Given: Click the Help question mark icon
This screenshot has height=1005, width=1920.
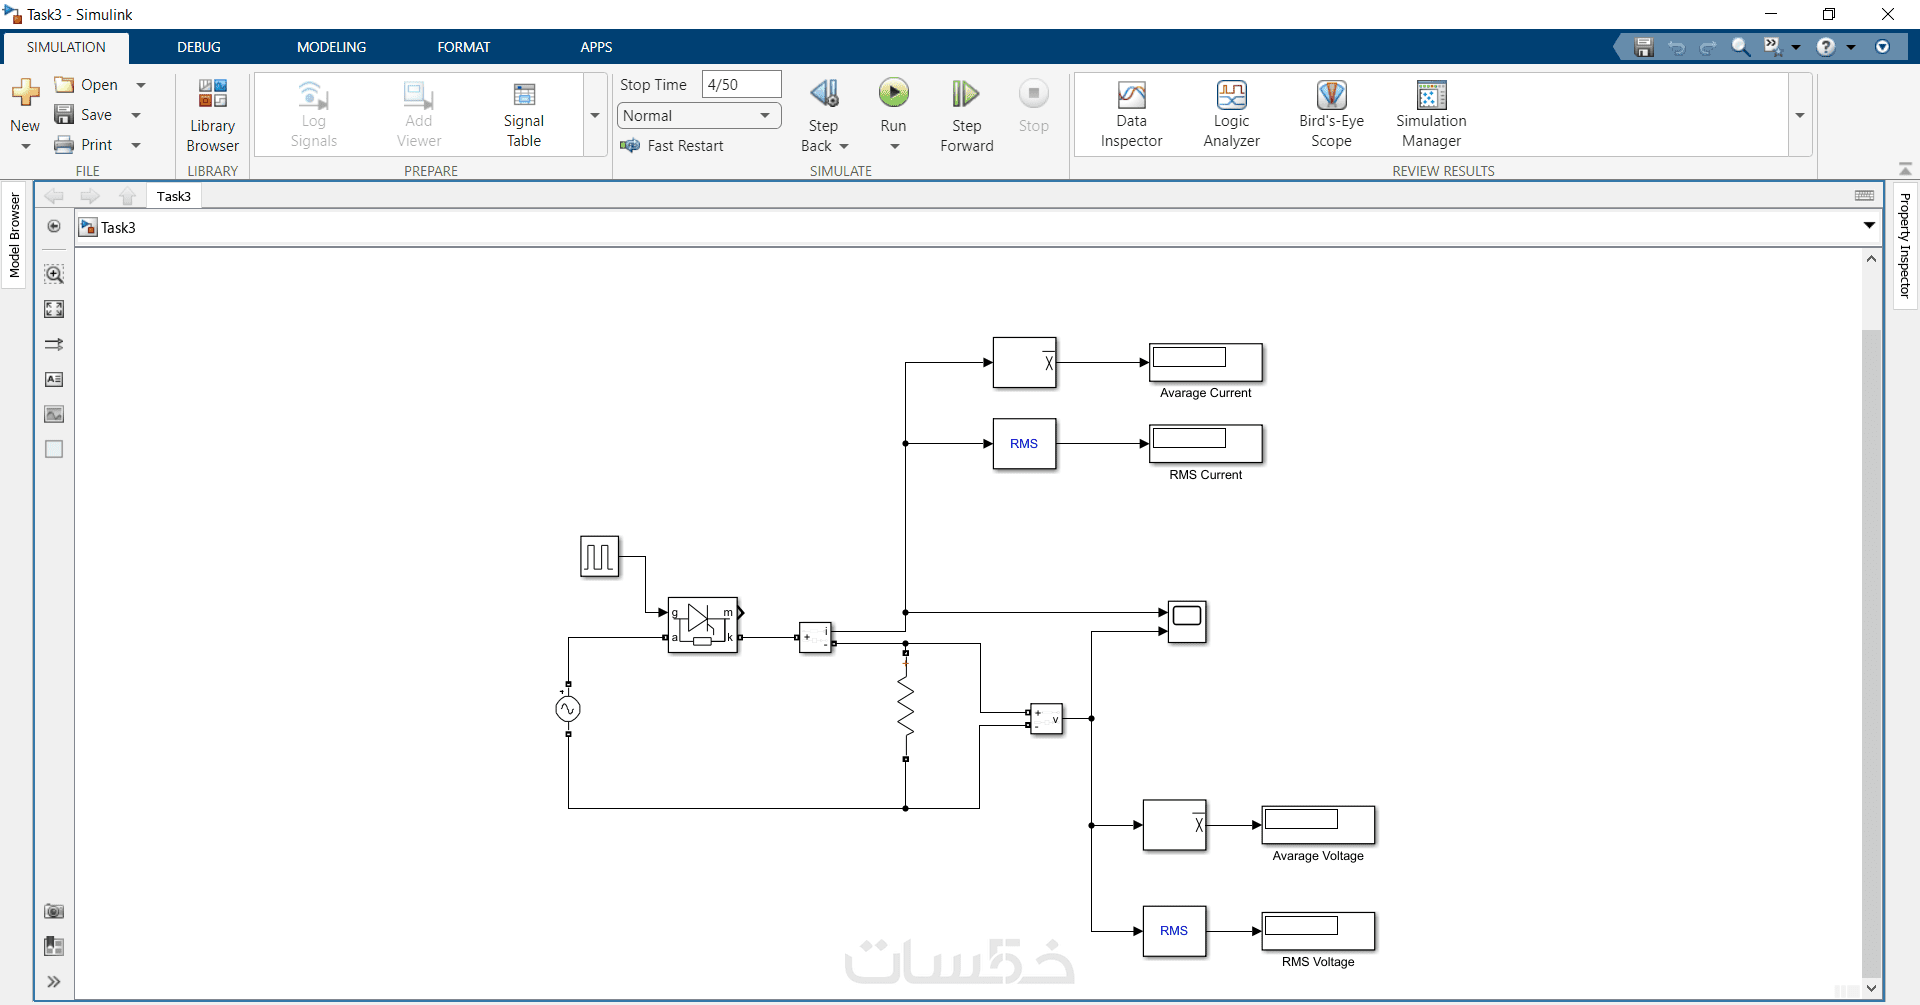Looking at the screenshot, I should point(1826,47).
